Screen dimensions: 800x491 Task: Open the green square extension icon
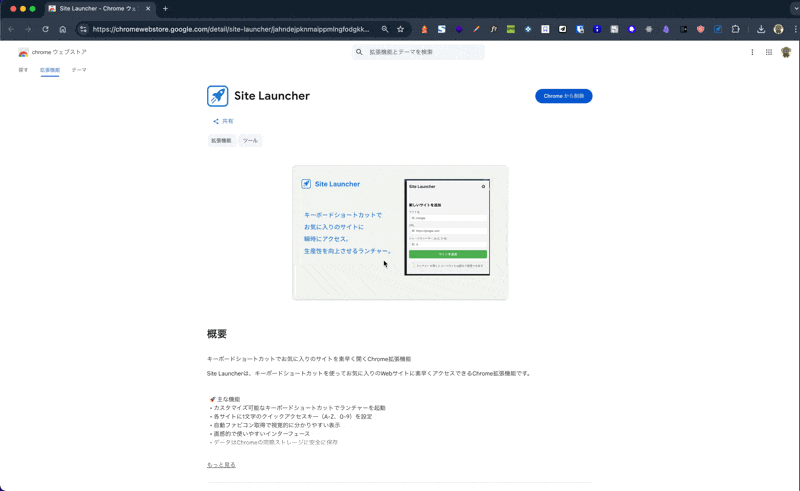(x=511, y=29)
